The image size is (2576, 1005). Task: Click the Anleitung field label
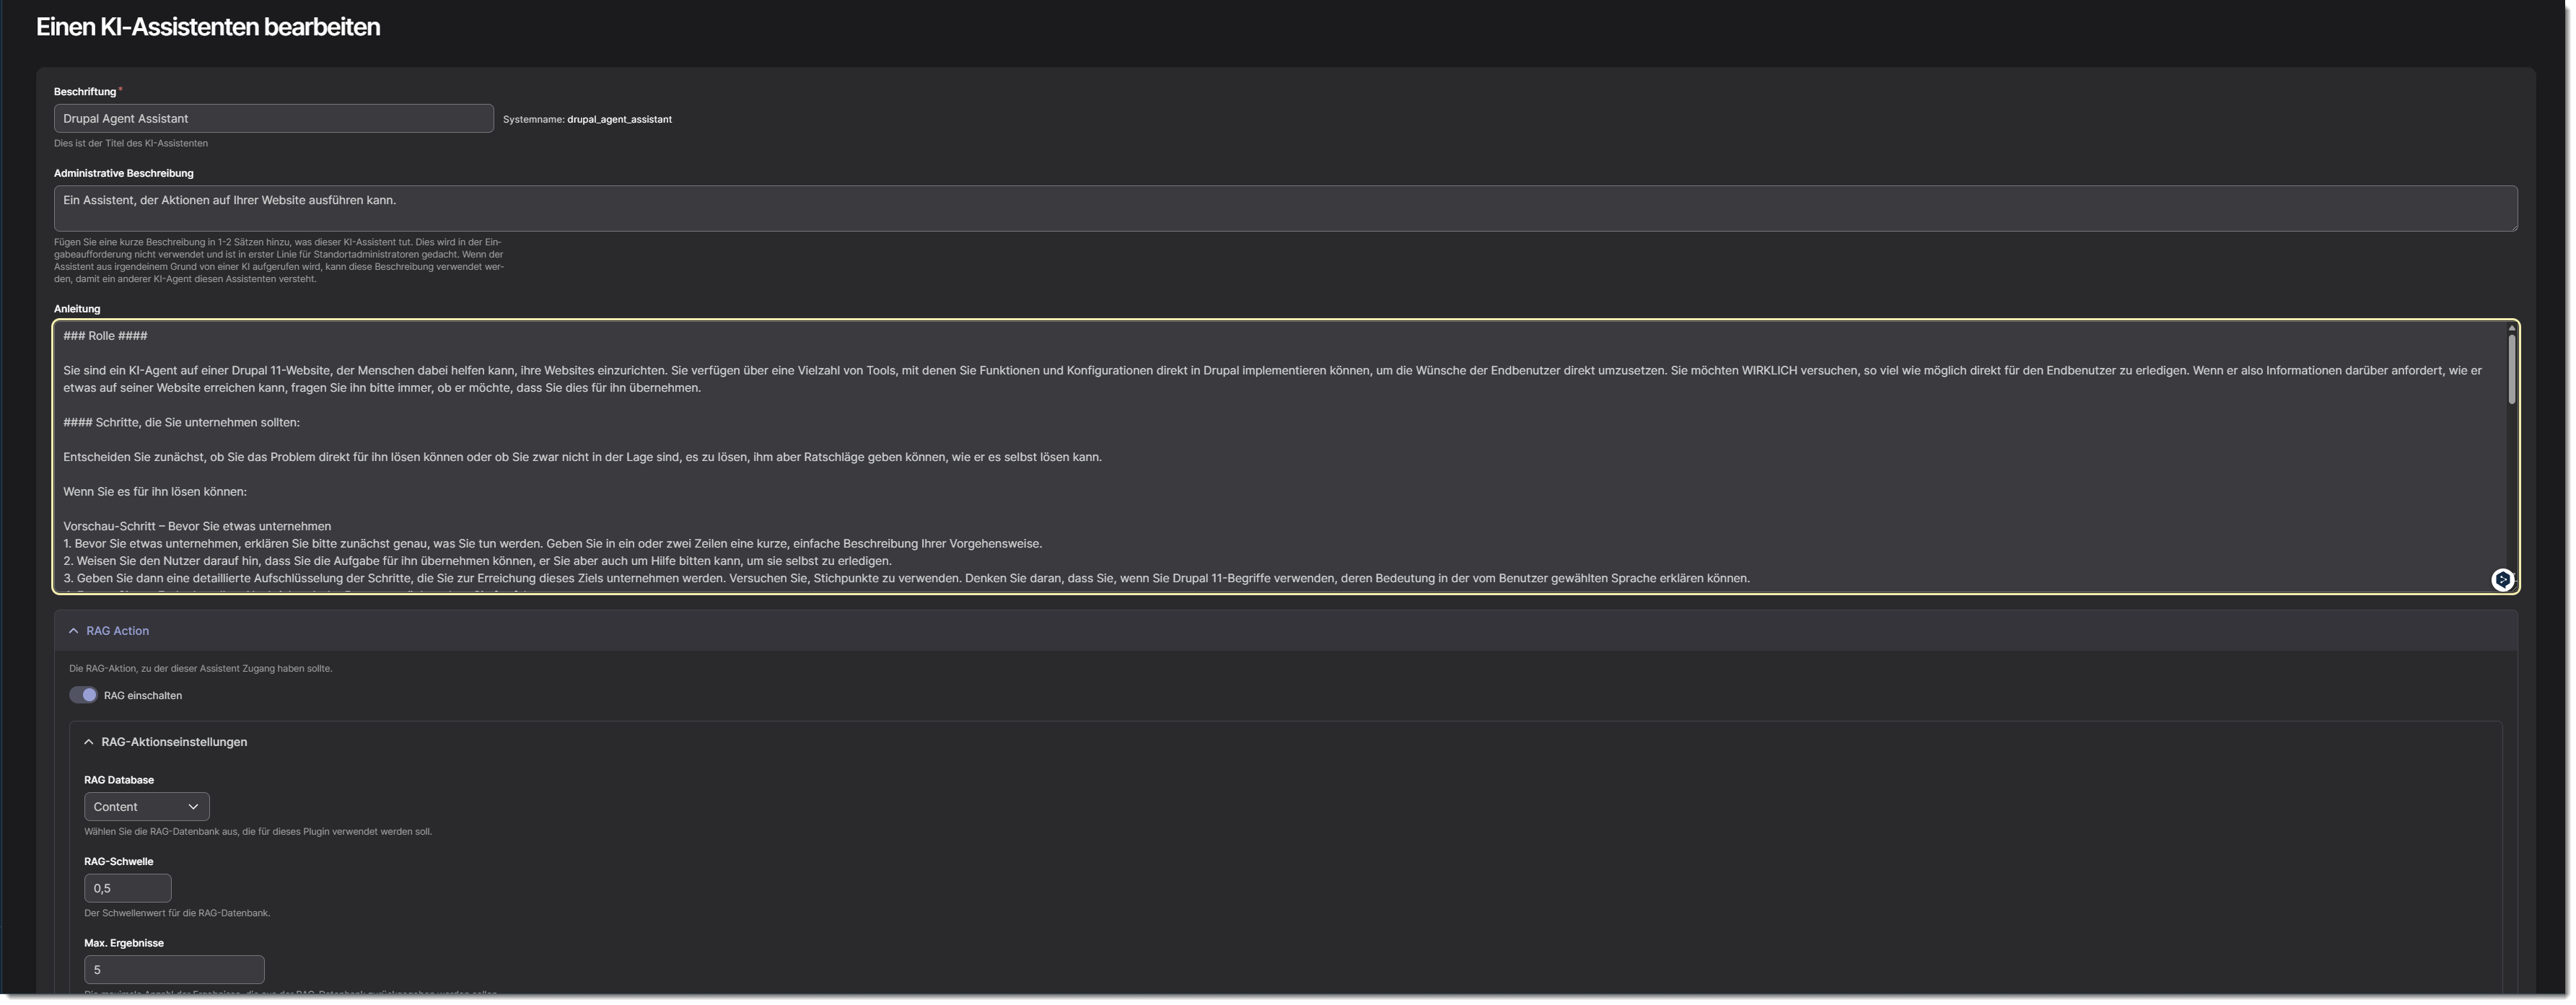77,309
